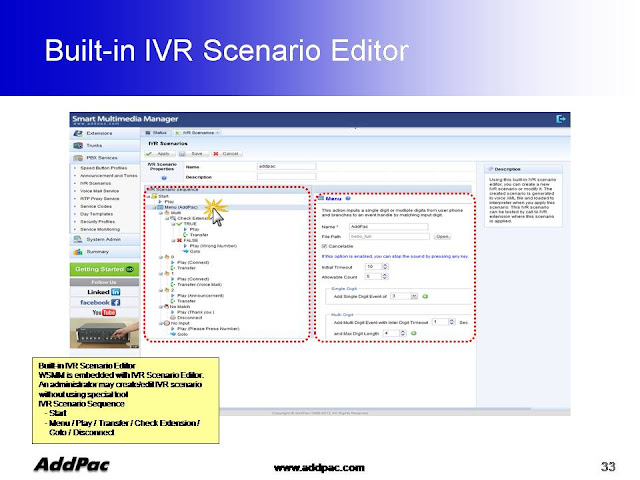Select the Transfer (Voice Mail) node
Screen dimensions: 640x480
coord(196,284)
